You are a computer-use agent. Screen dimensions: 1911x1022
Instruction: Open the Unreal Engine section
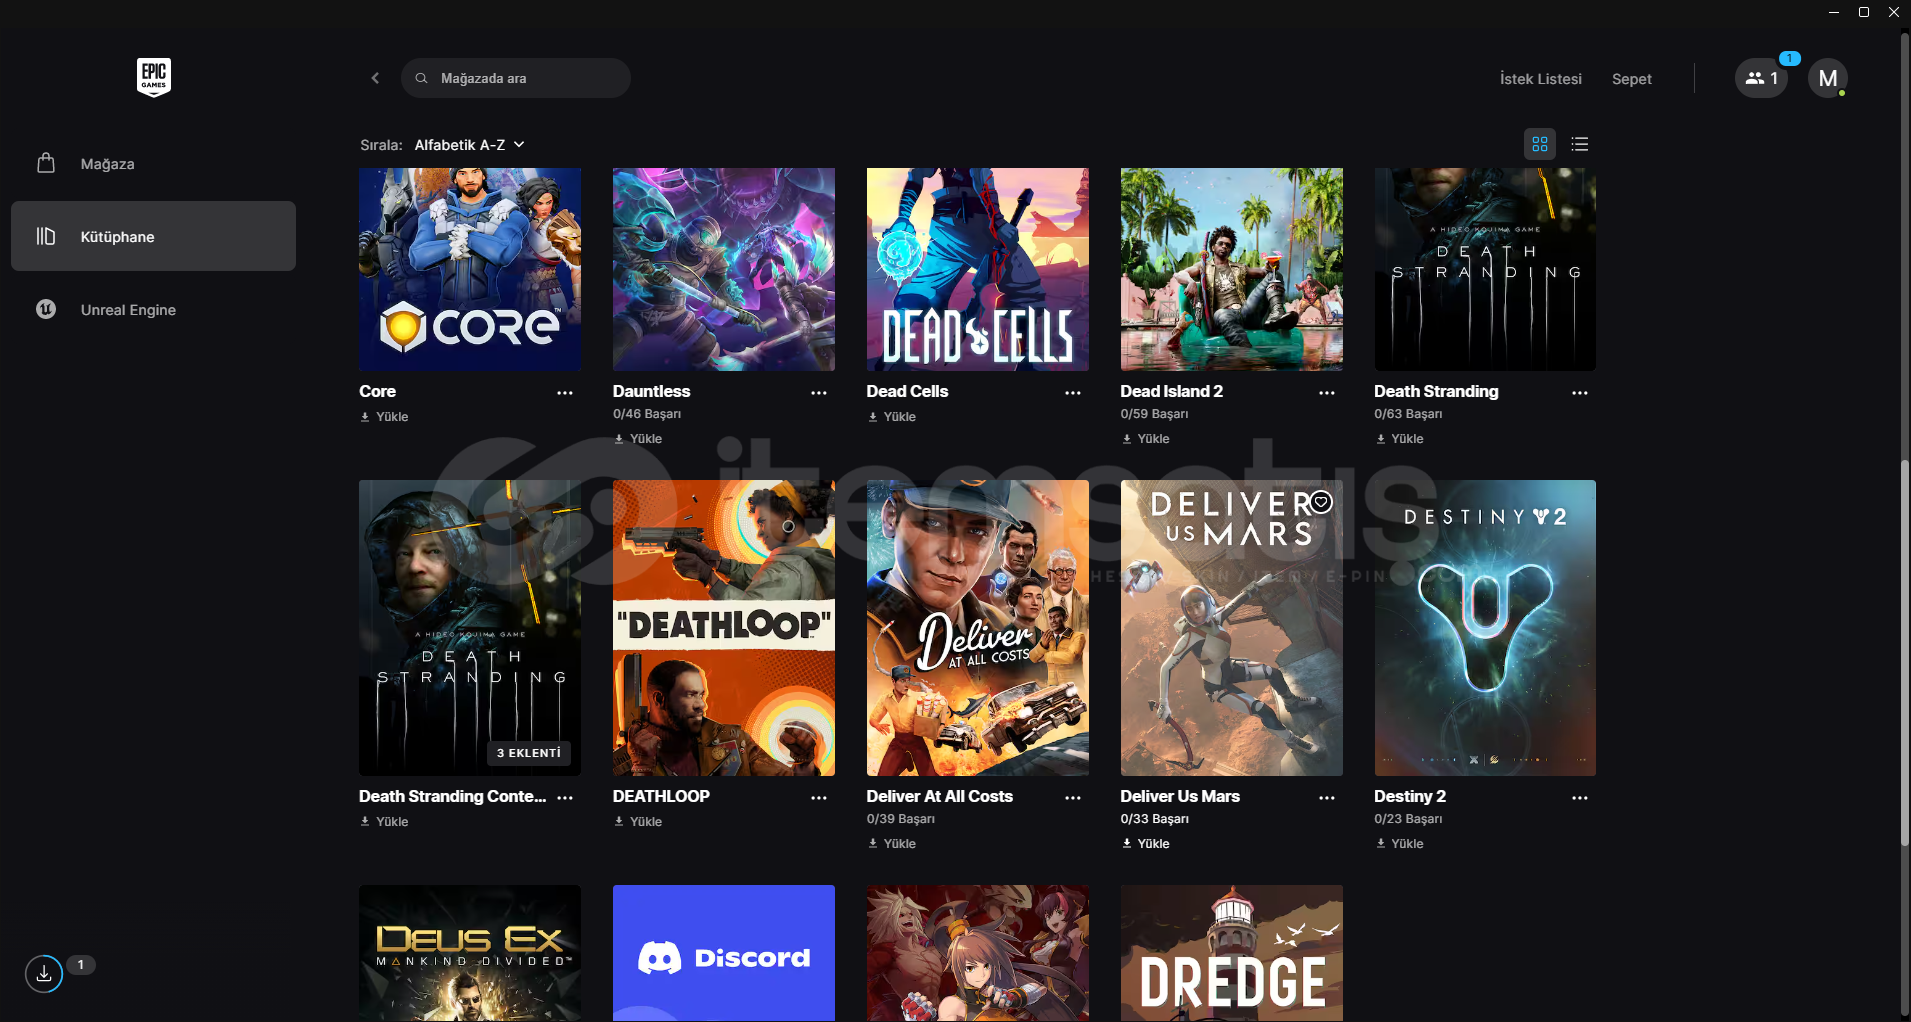pos(153,310)
